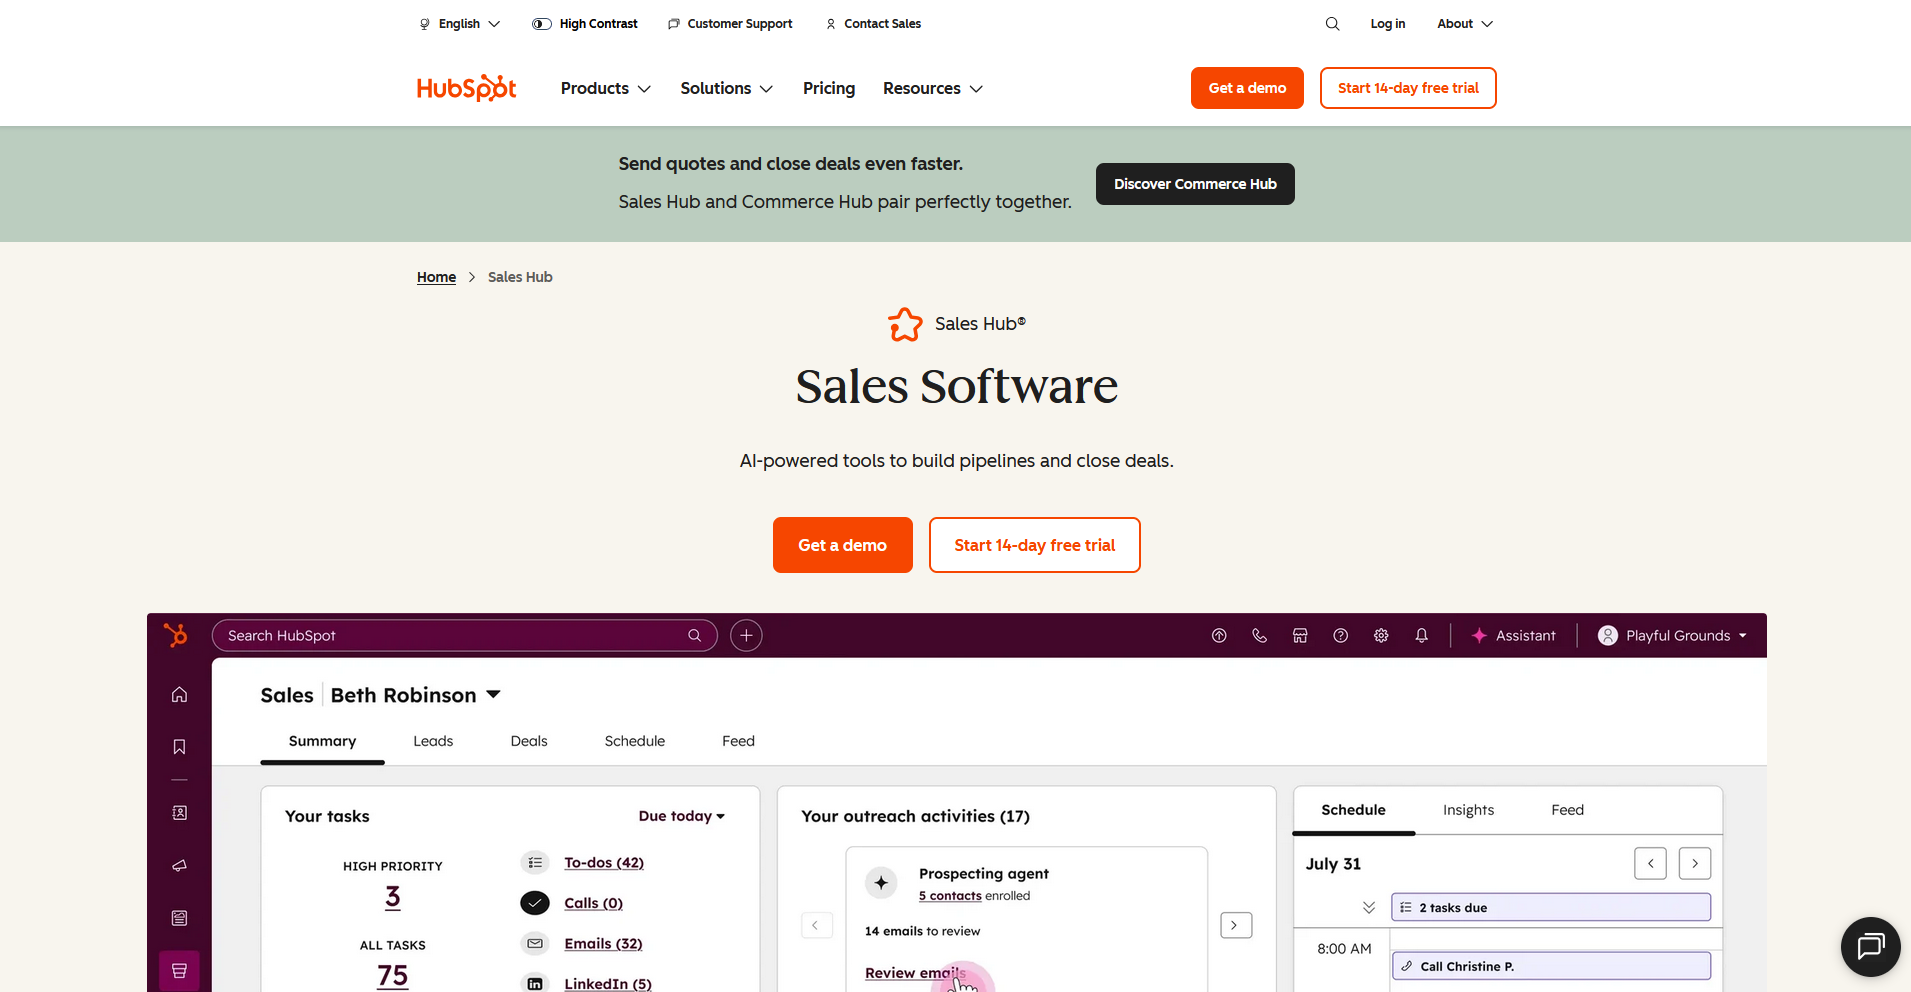The height and width of the screenshot is (992, 1911).
Task: Open the Beth Robinson user dropdown
Action: pyautogui.click(x=416, y=695)
